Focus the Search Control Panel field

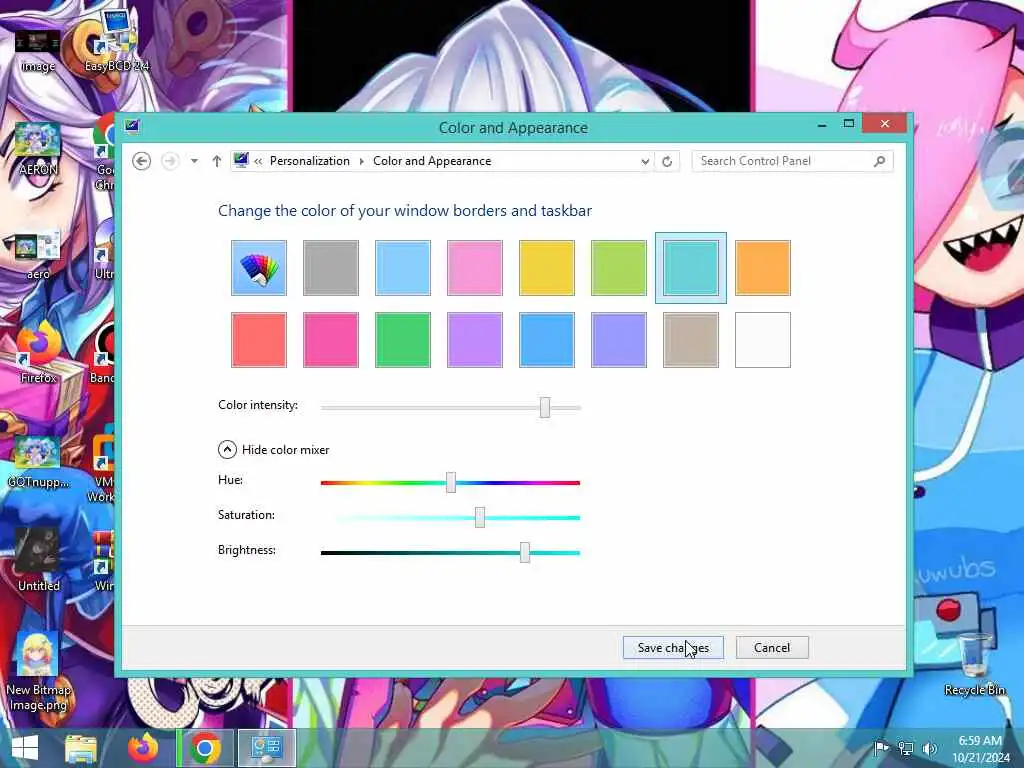(792, 161)
